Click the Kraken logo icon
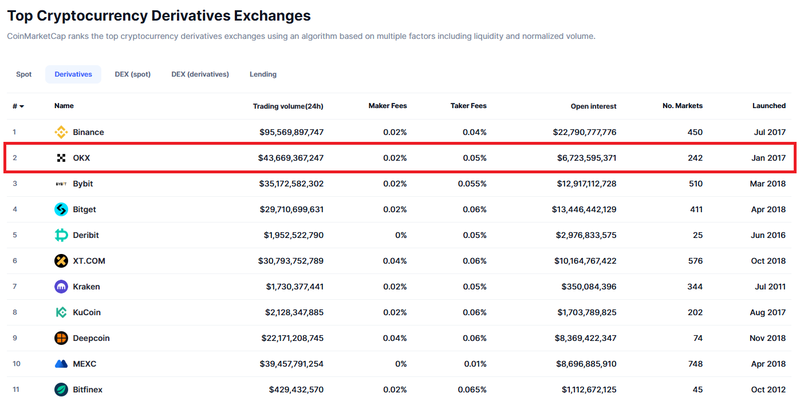The height and width of the screenshot is (401, 800). click(x=61, y=287)
